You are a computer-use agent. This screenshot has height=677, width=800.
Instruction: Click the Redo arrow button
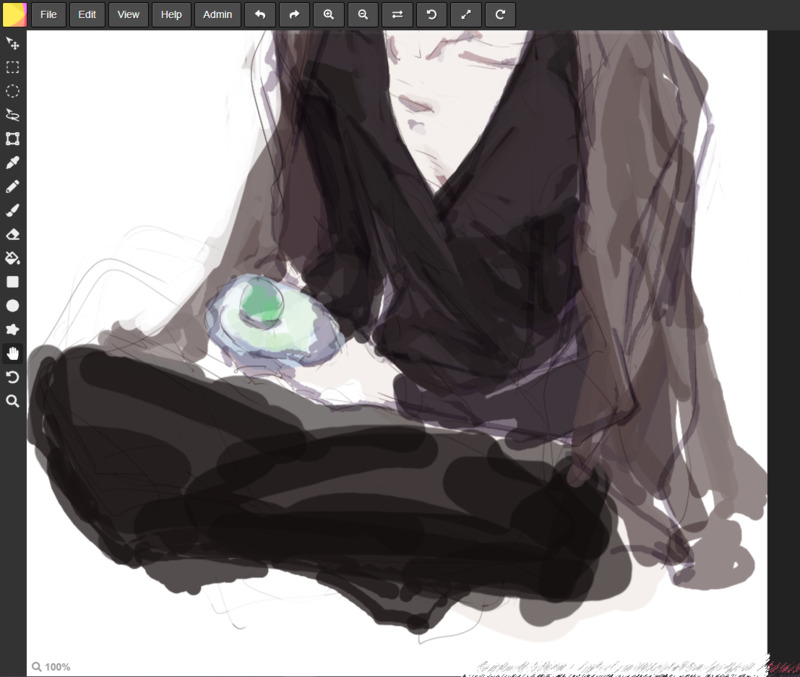[294, 14]
